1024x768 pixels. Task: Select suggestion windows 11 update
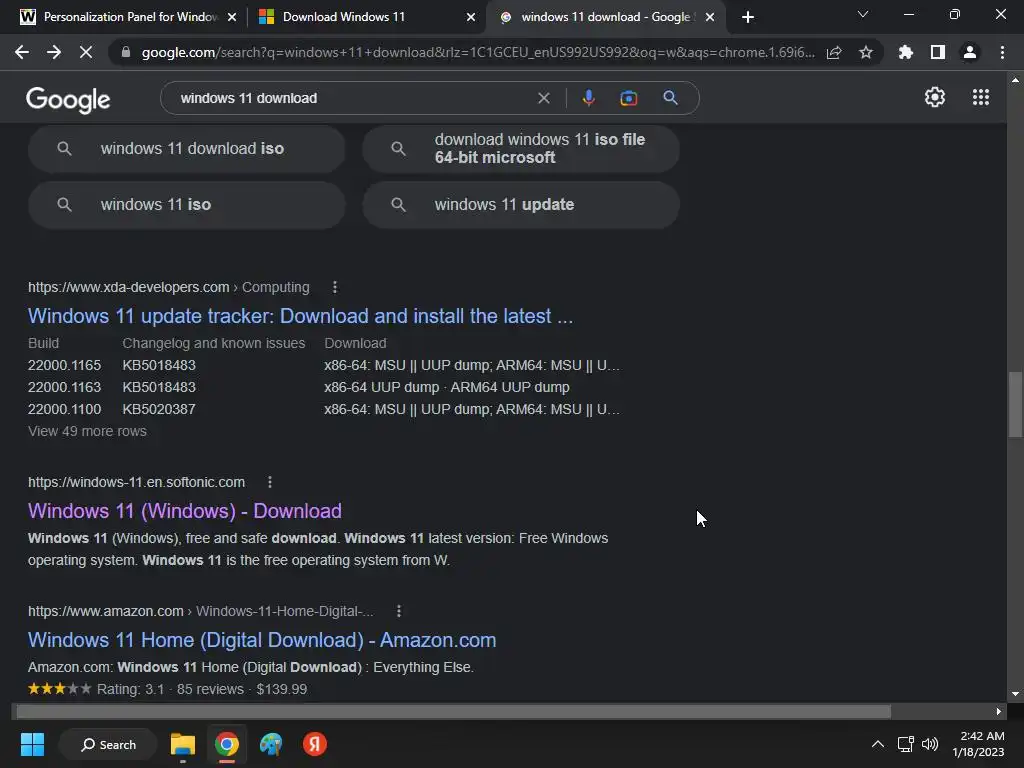click(521, 204)
